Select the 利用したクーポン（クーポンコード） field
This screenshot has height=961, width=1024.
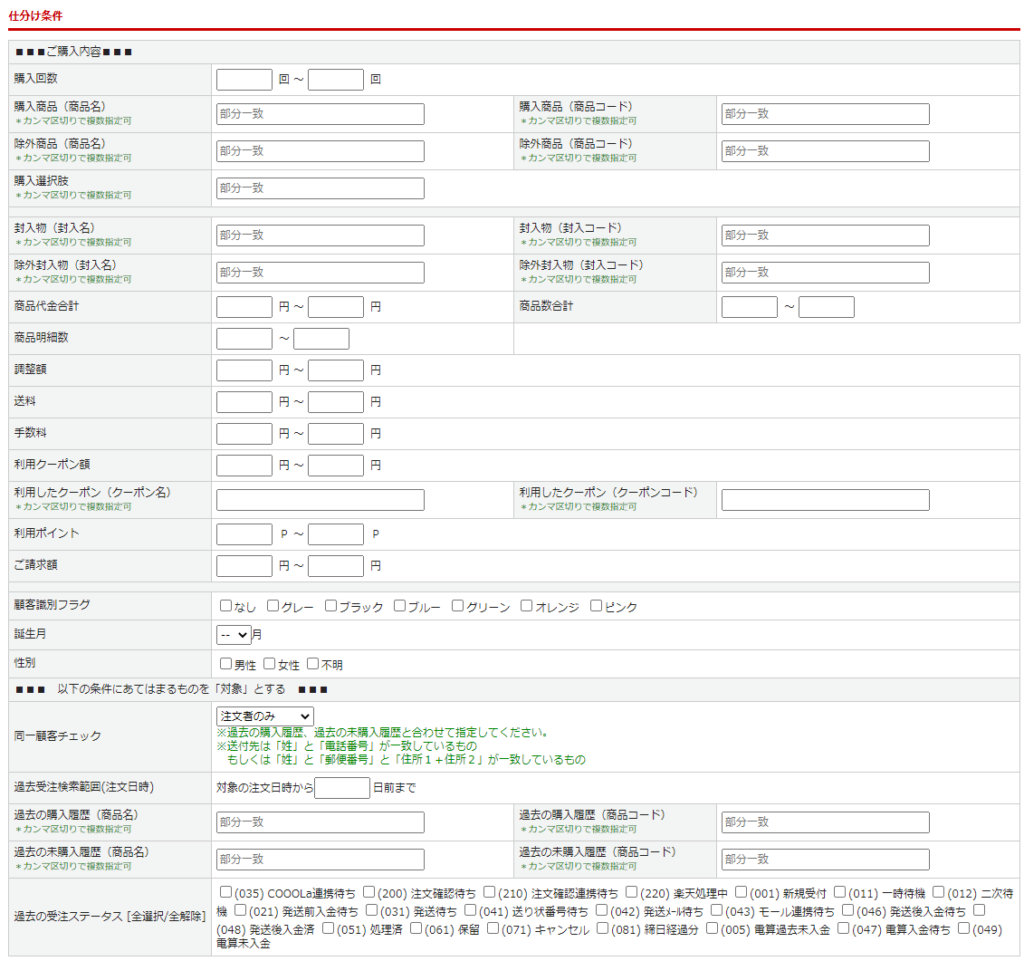pyautogui.click(x=825, y=500)
